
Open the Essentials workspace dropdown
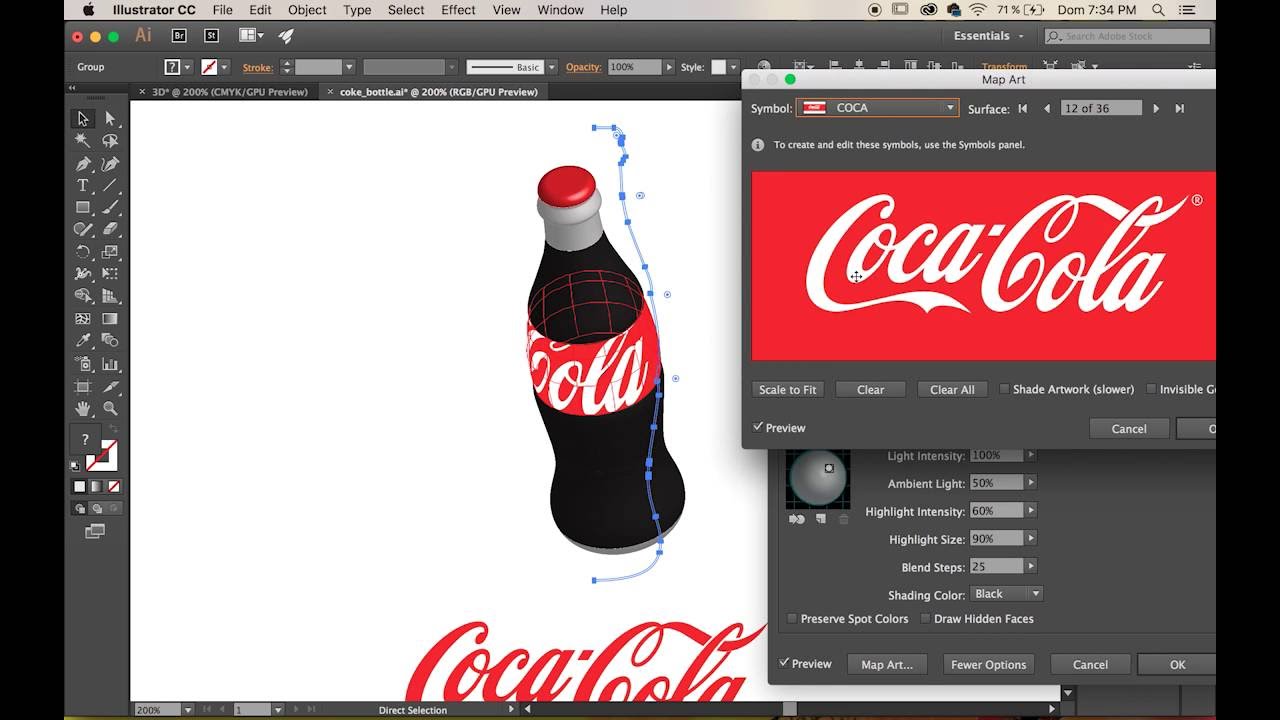point(989,36)
